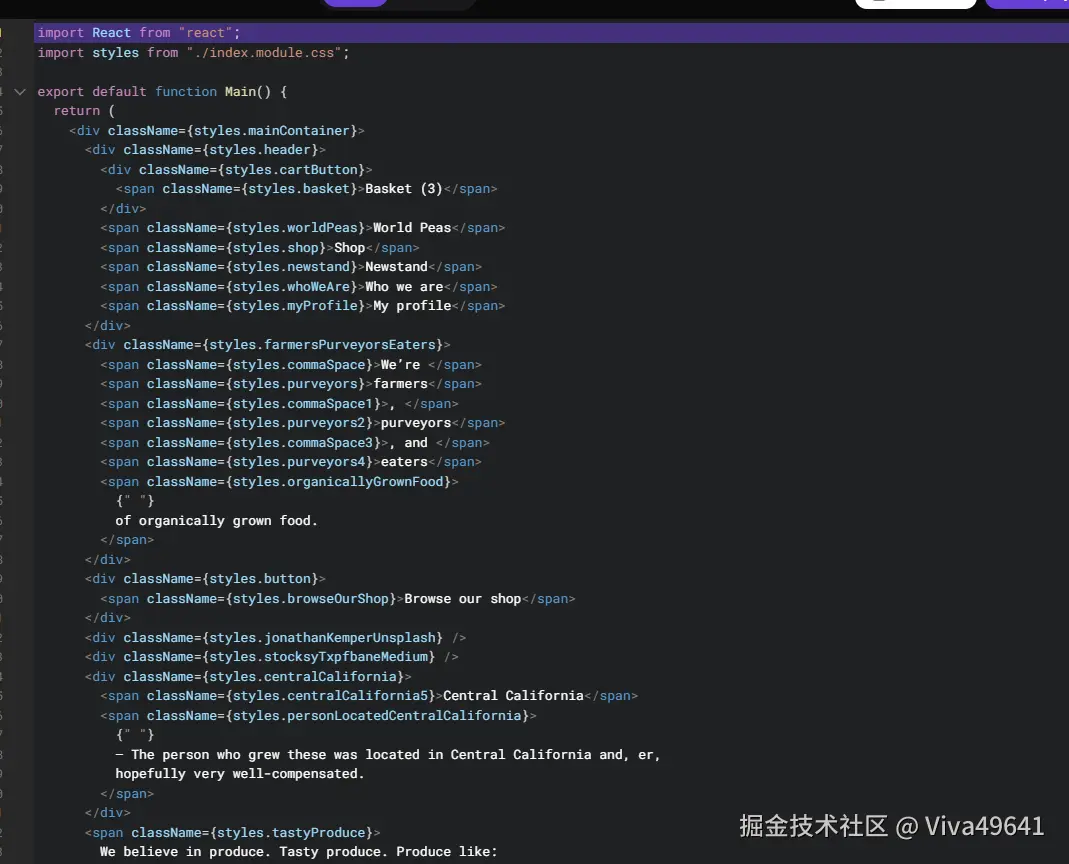Click styles.tastyProduce className
The height and width of the screenshot is (864, 1069).
point(291,833)
